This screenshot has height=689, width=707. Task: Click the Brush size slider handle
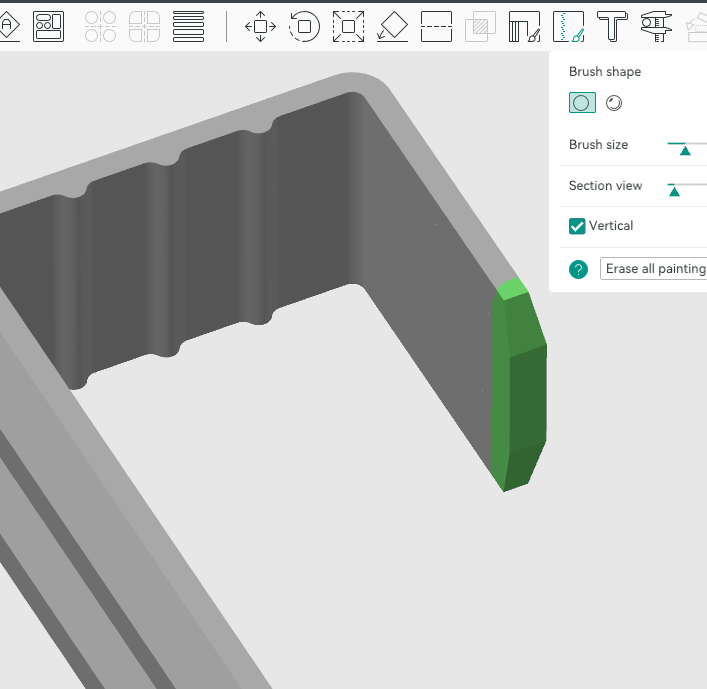[x=685, y=150]
